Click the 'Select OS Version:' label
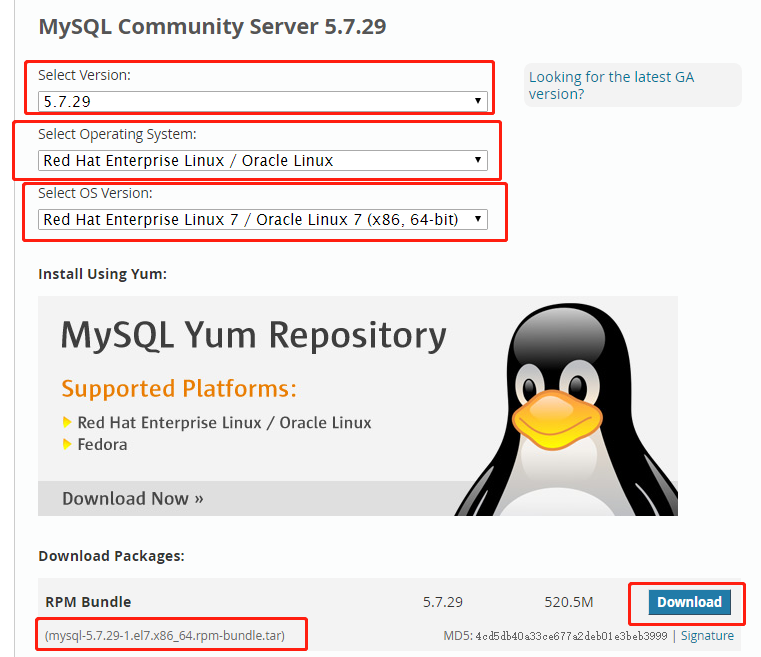The width and height of the screenshot is (761, 657). click(95, 193)
